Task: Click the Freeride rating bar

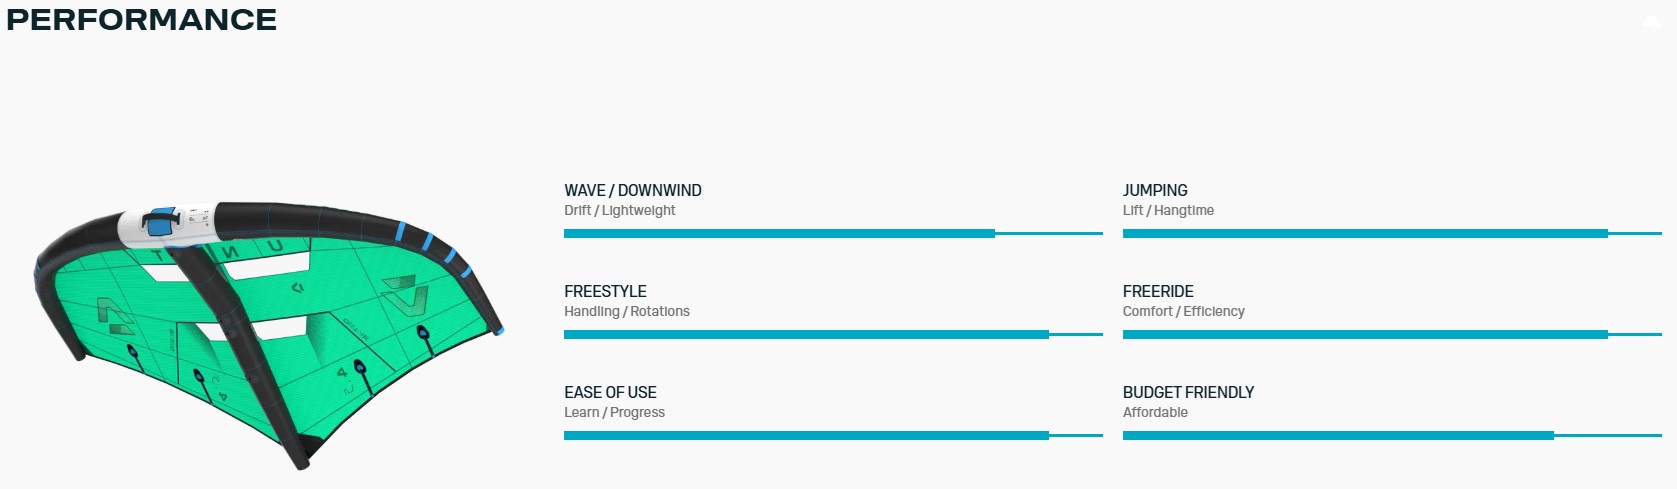Action: pos(1391,335)
